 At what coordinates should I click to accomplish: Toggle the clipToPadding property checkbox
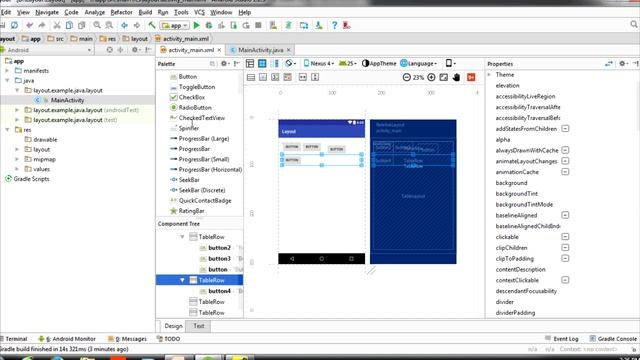[x=565, y=258]
